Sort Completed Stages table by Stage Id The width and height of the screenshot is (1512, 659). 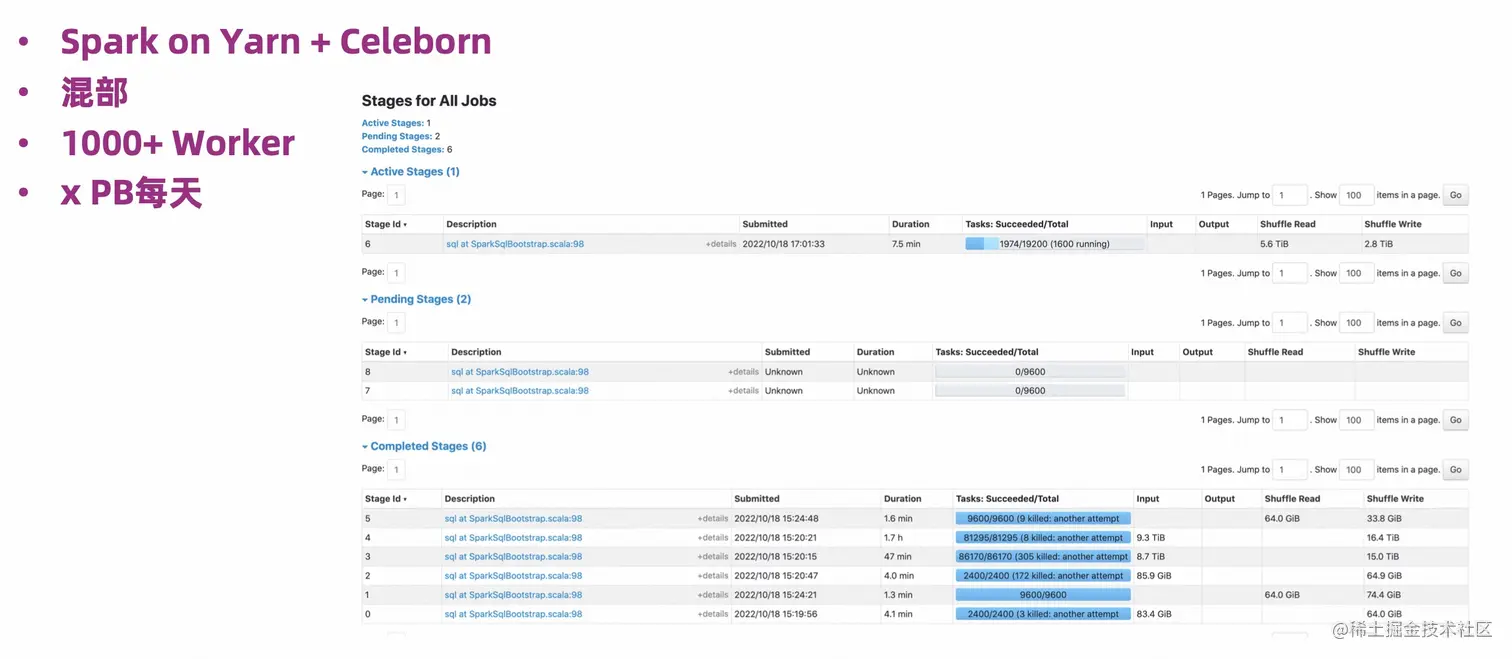pyautogui.click(x=386, y=498)
